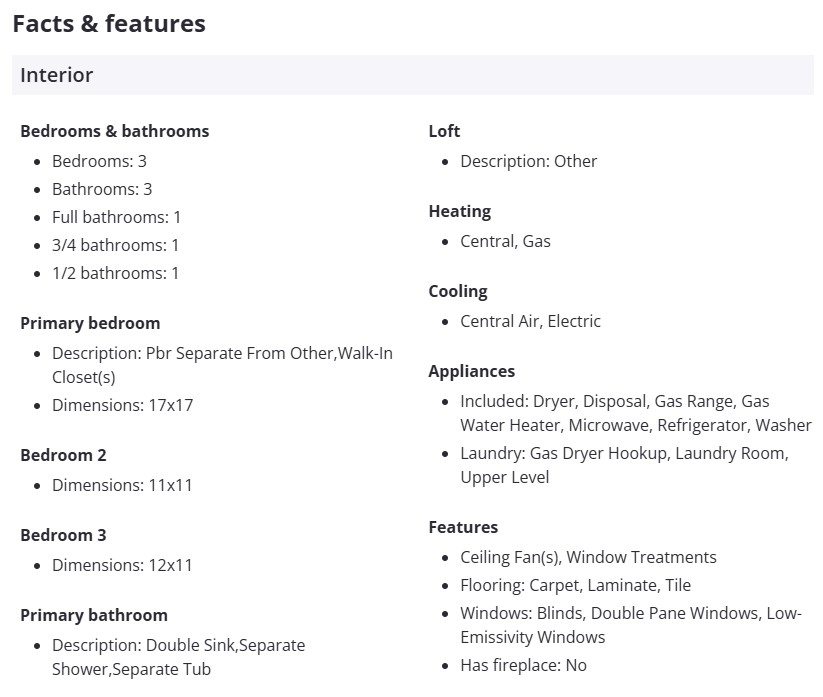Click the Bedrooms: 3 list item
The image size is (823, 697).
click(100, 161)
